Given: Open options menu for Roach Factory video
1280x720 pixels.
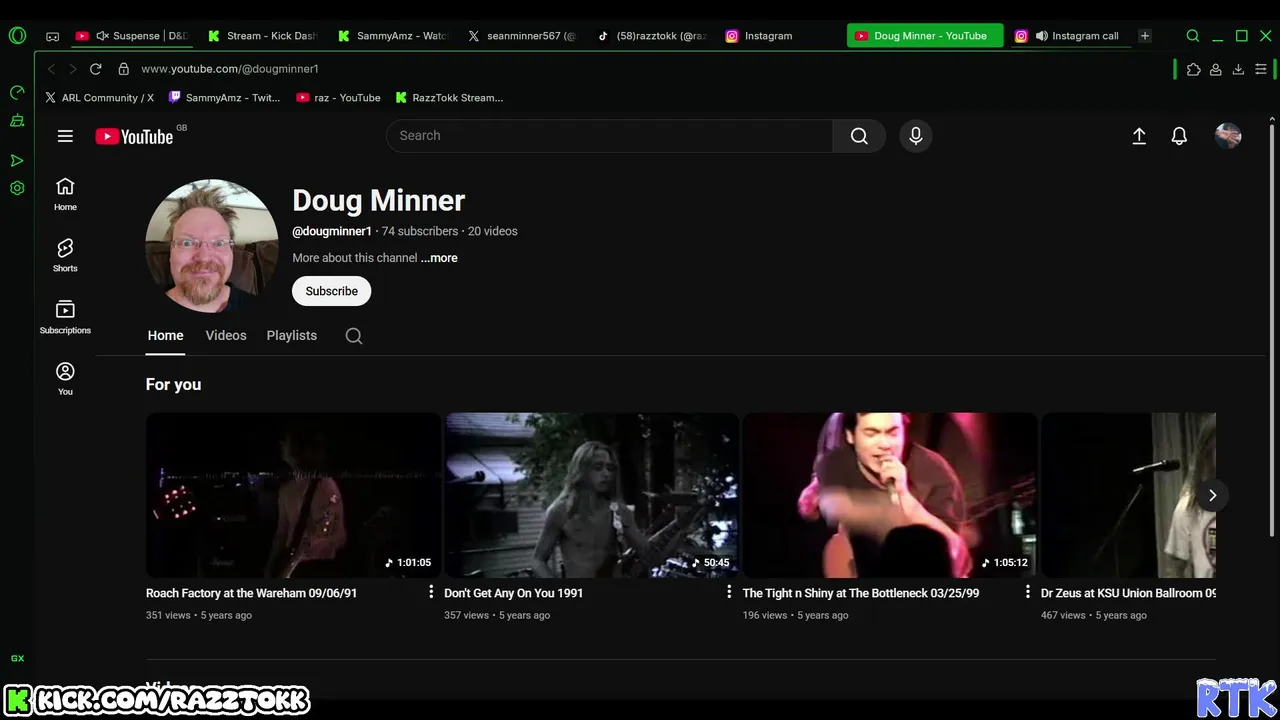Looking at the screenshot, I should click(431, 593).
